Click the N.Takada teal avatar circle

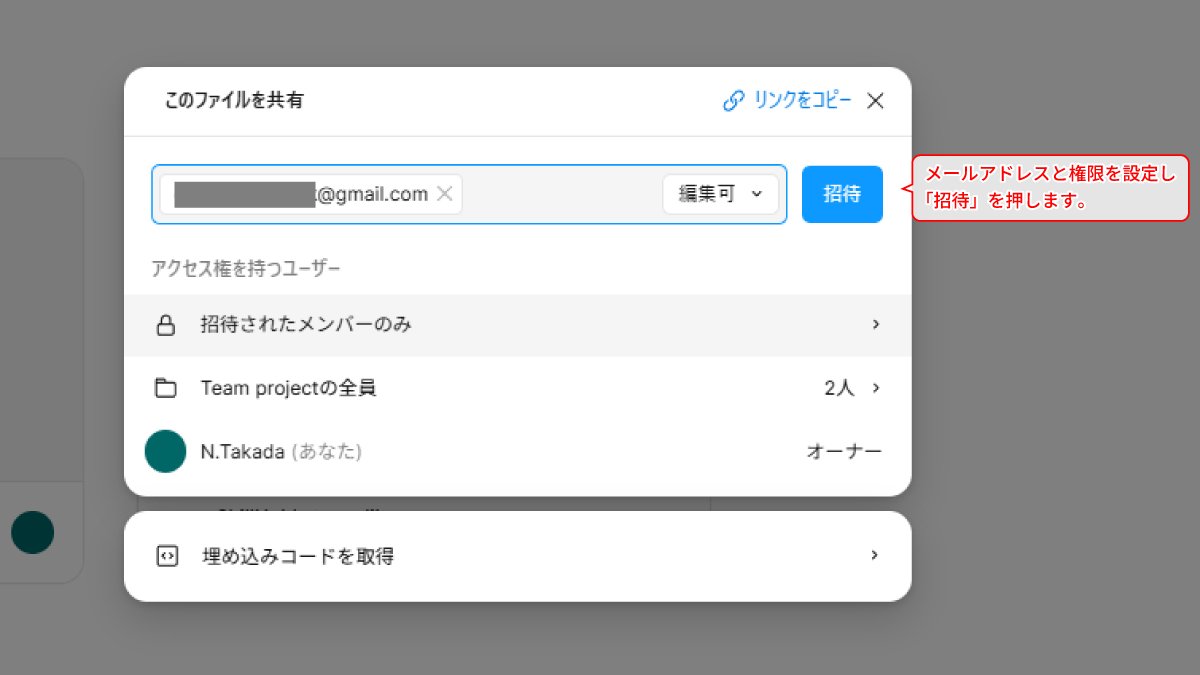[x=166, y=452]
